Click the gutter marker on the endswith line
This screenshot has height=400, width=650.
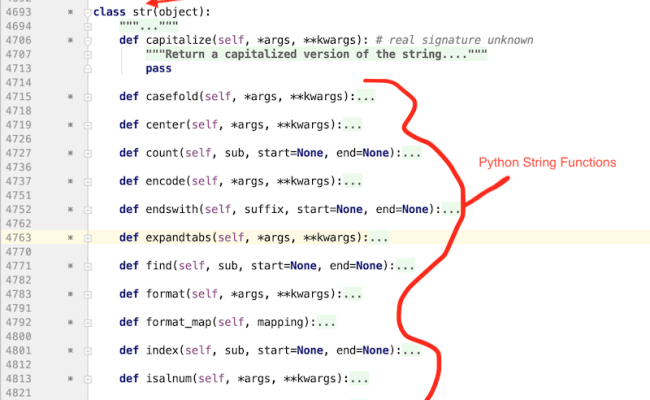click(70, 209)
